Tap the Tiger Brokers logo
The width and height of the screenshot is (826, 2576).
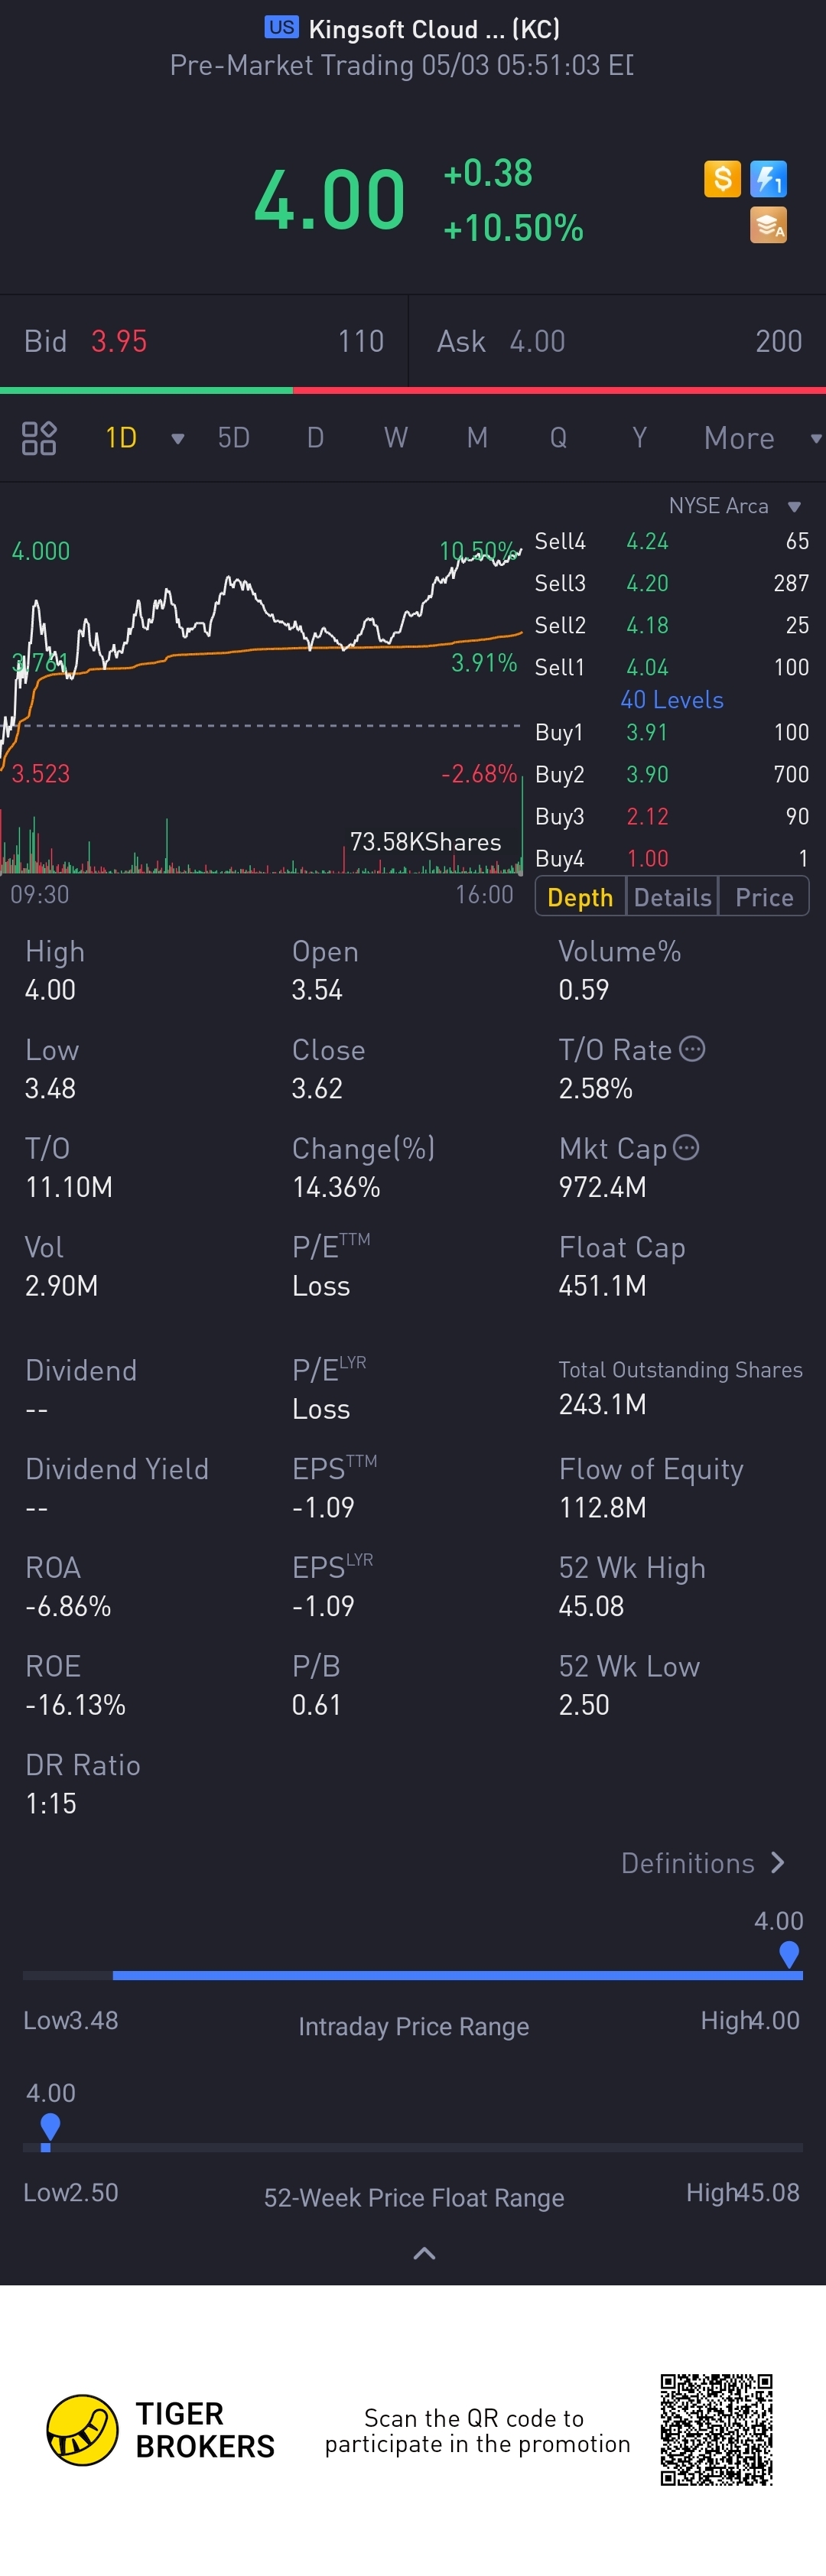tap(82, 2430)
